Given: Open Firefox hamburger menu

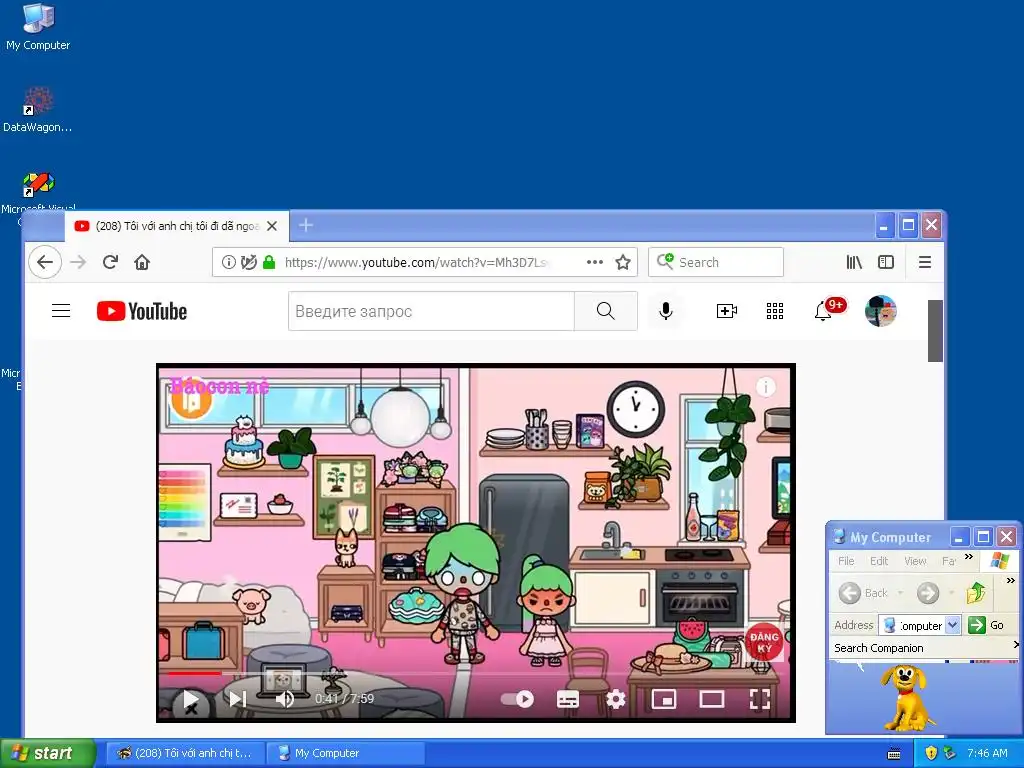Looking at the screenshot, I should point(925,263).
